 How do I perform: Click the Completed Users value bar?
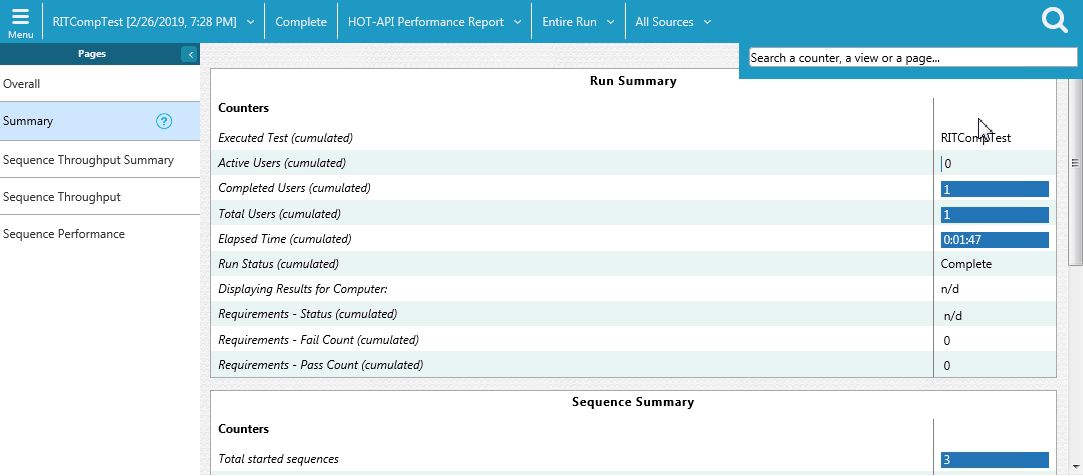994,189
